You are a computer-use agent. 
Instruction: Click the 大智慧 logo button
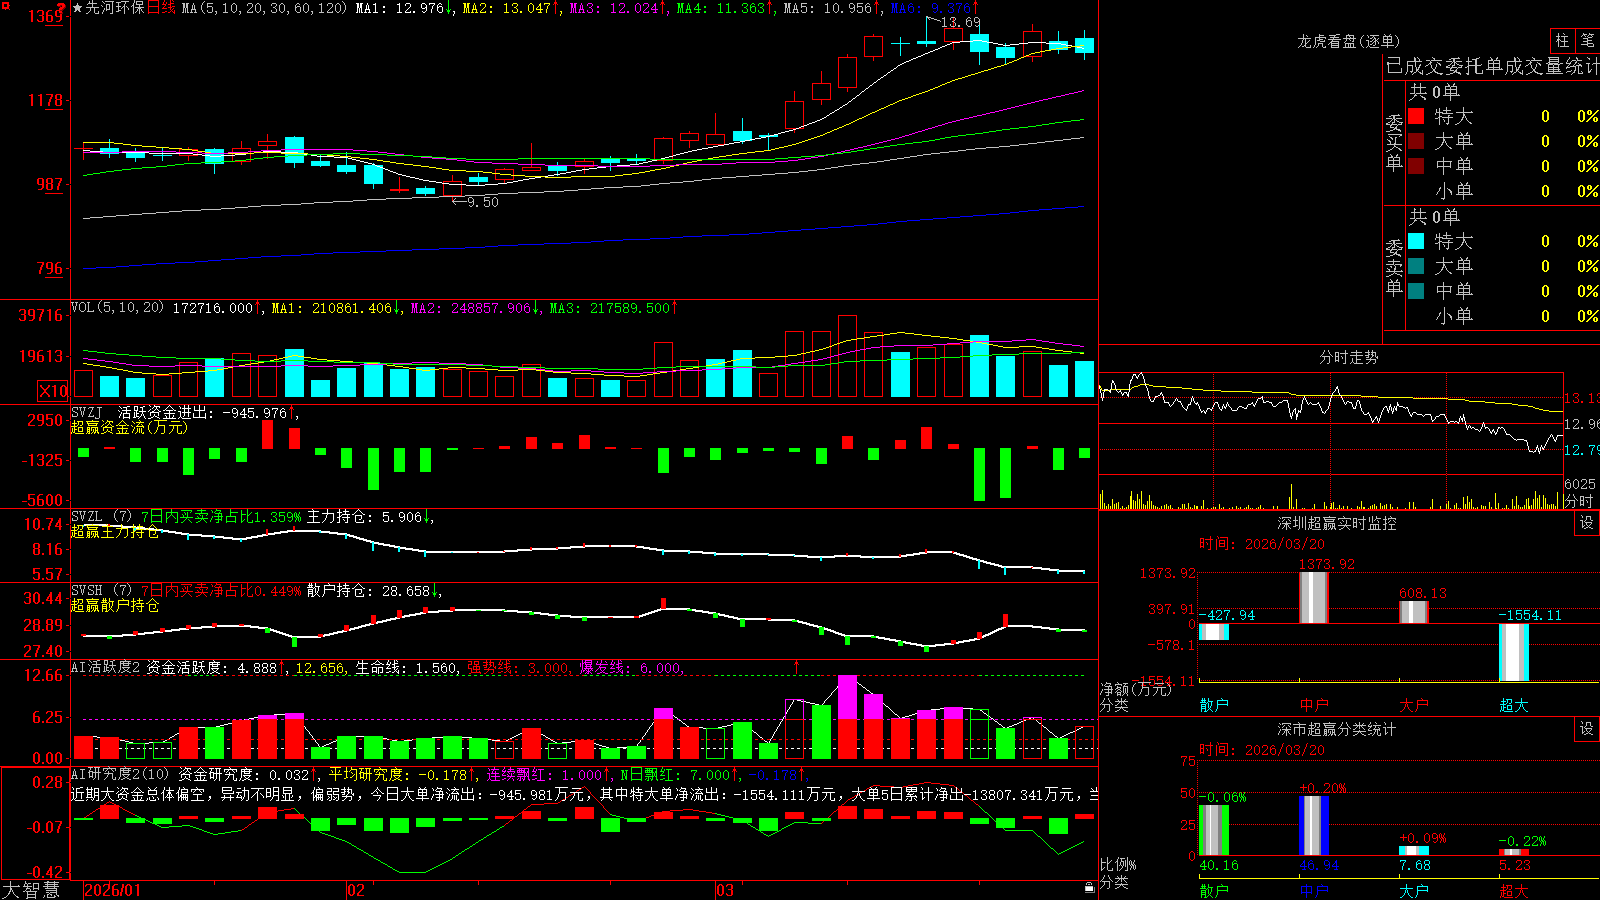point(31,890)
